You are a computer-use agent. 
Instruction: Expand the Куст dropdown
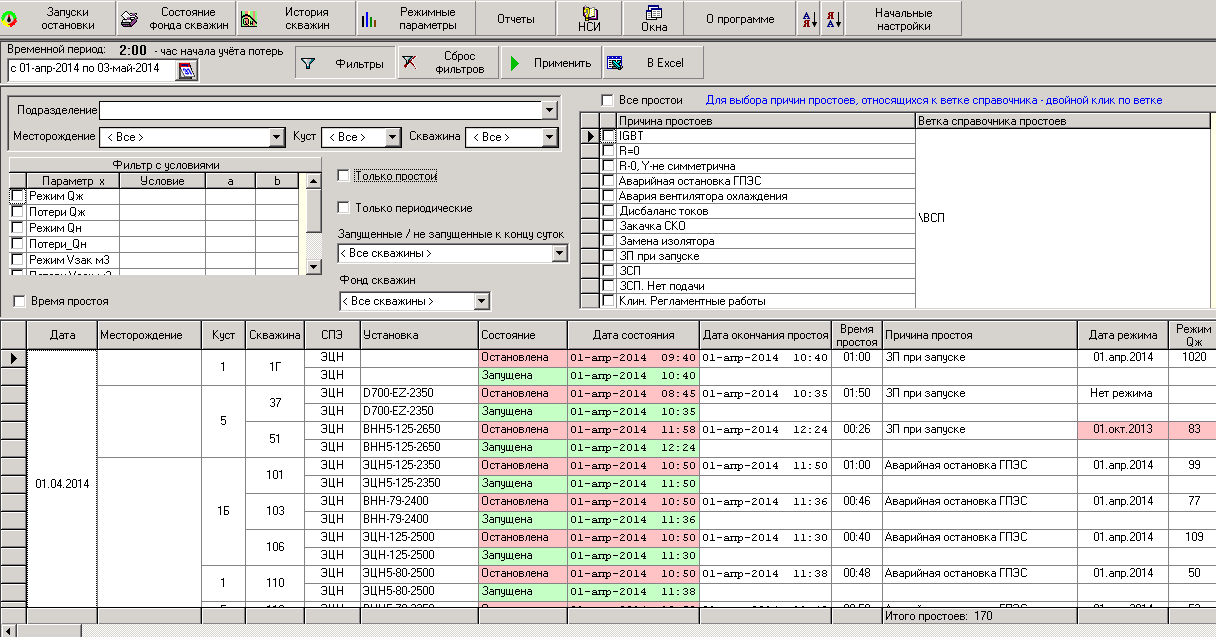click(x=393, y=137)
